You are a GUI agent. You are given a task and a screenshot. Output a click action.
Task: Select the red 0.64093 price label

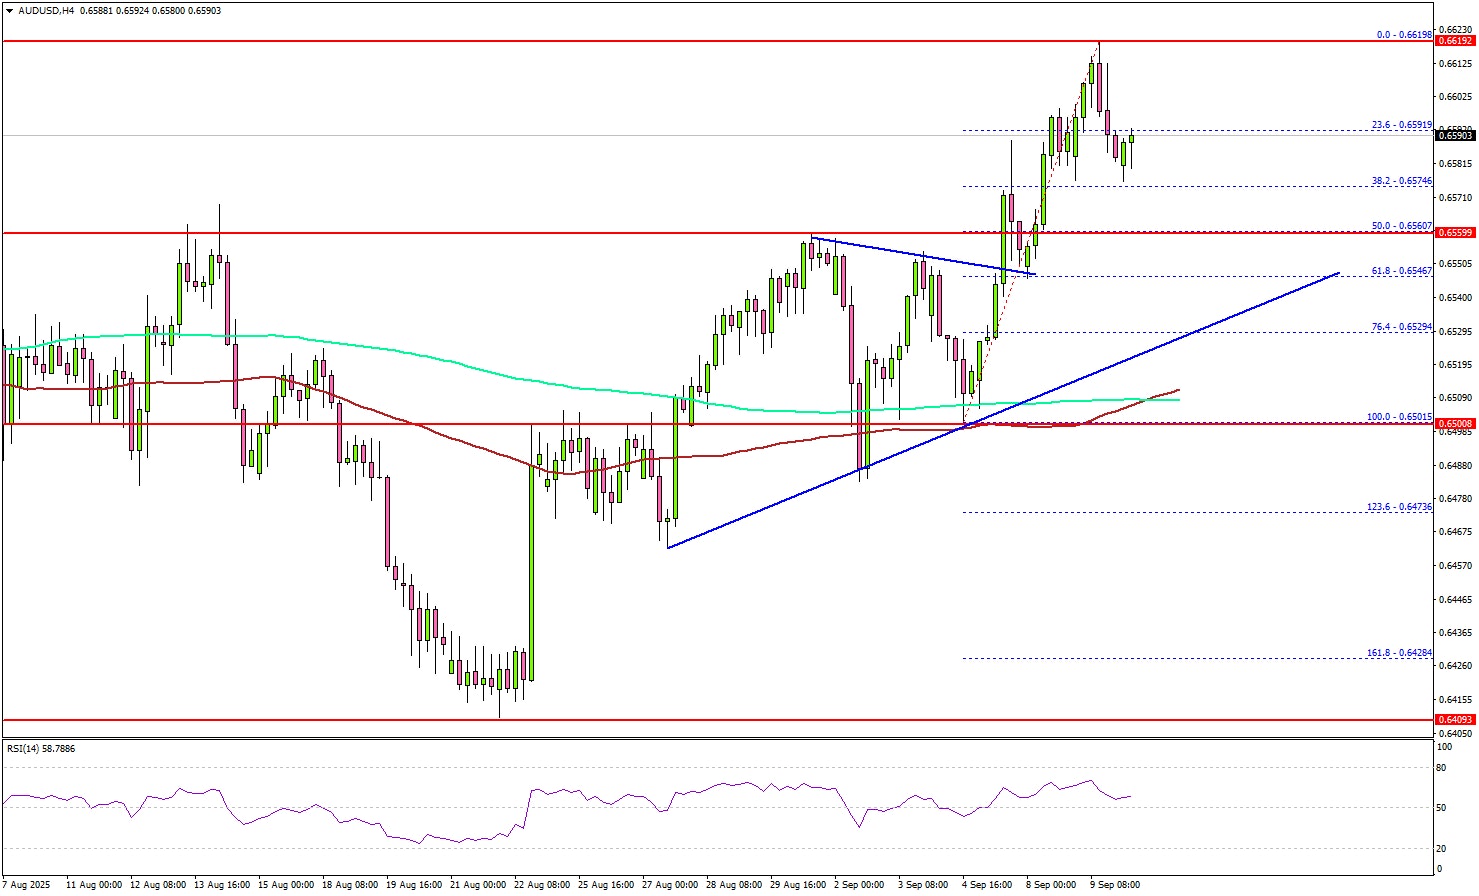[1454, 719]
